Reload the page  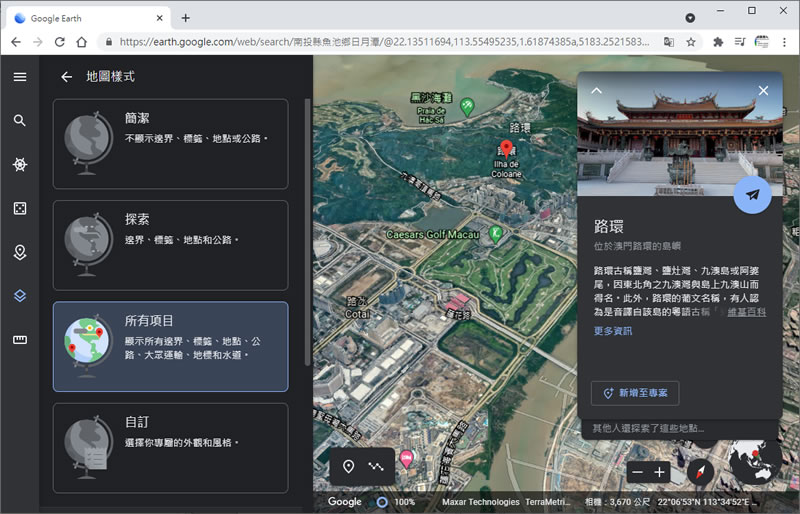click(x=60, y=42)
